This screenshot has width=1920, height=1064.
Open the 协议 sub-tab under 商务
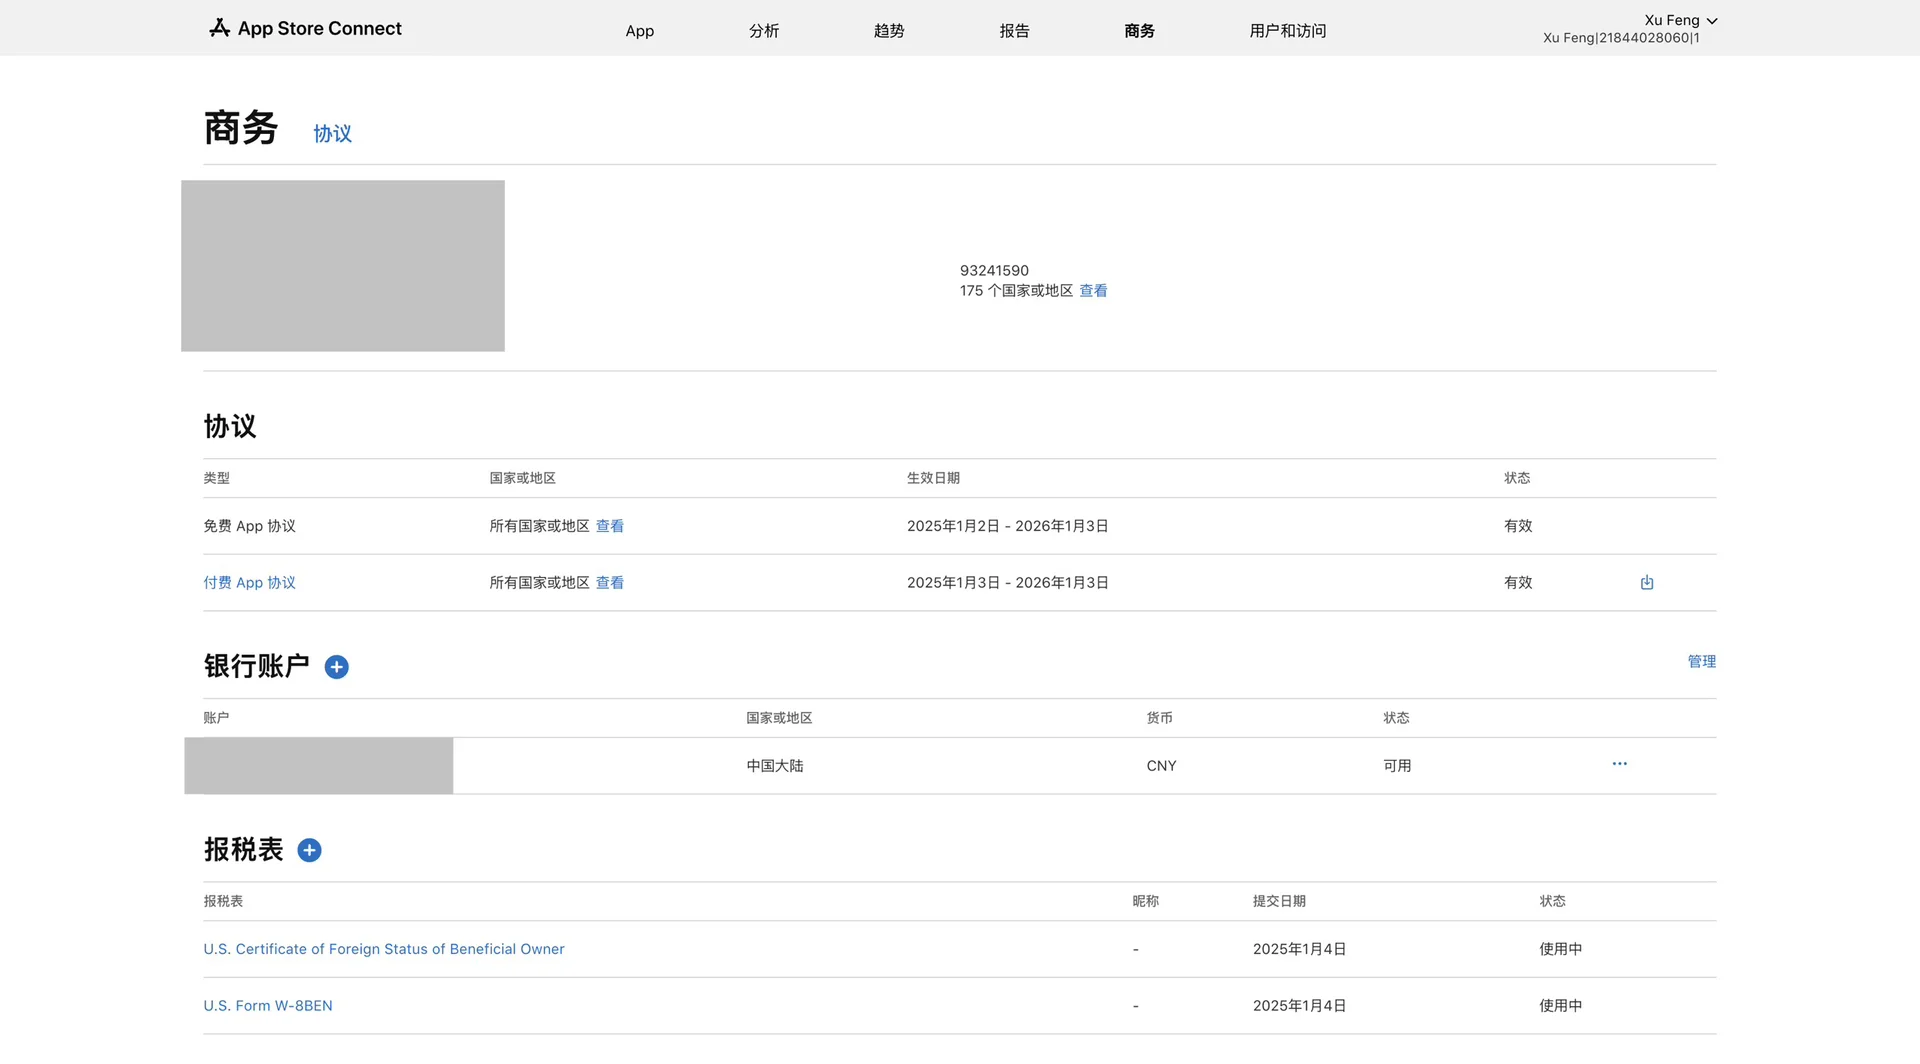(331, 133)
